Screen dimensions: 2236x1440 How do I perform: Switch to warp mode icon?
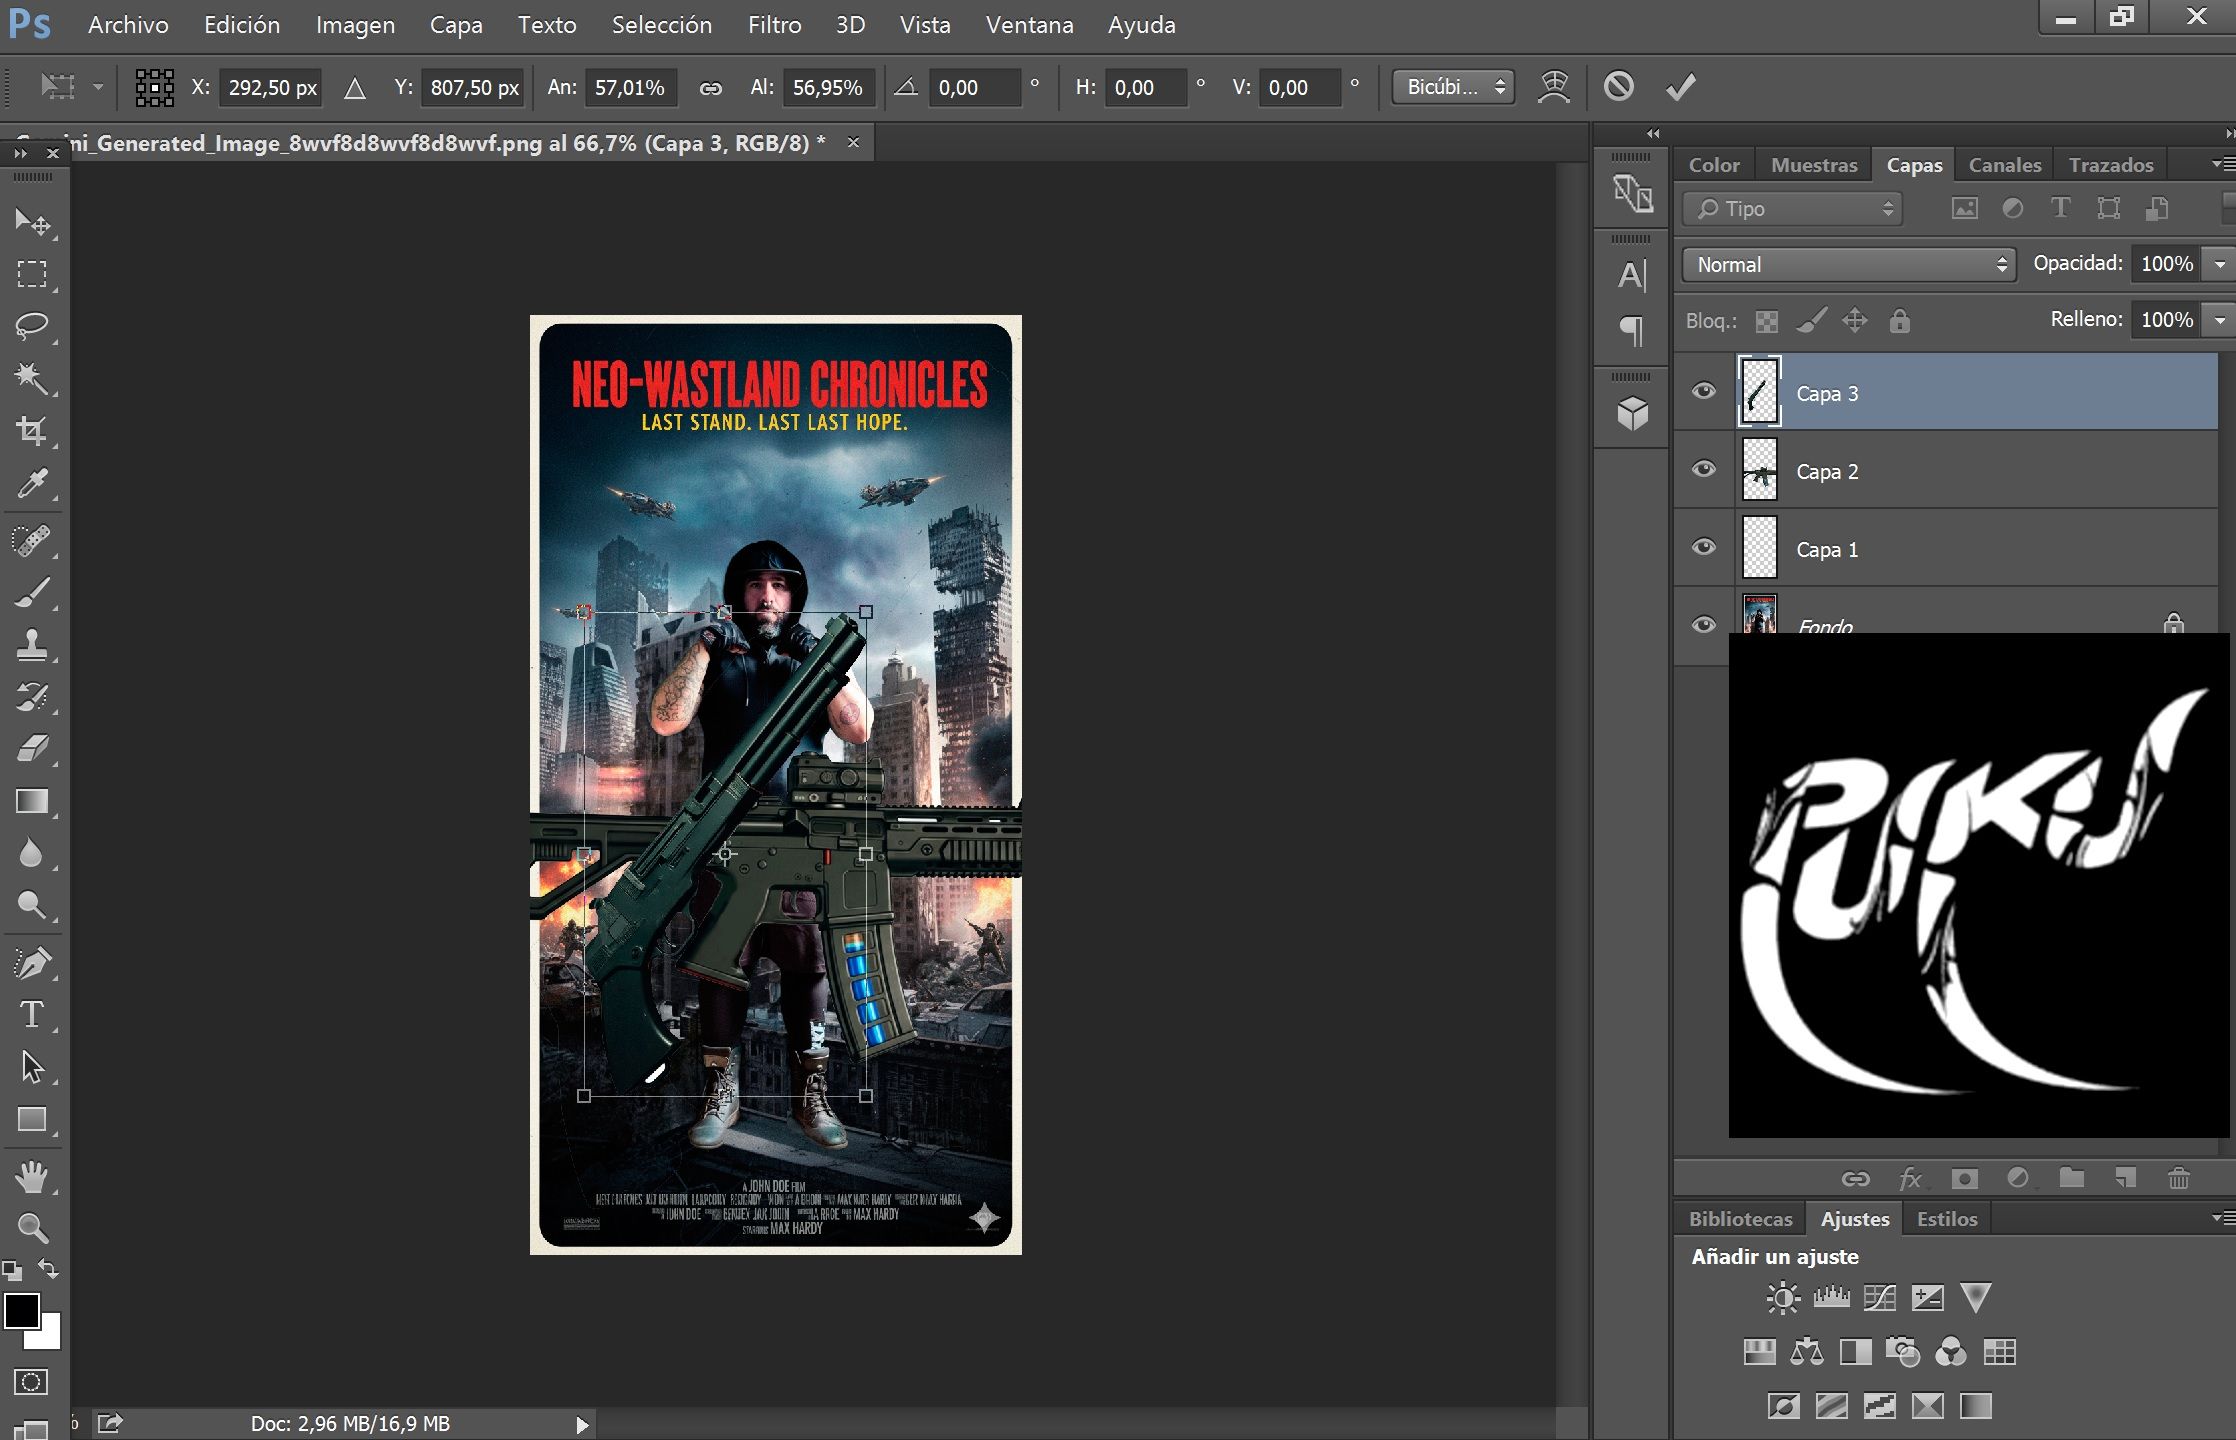[1553, 87]
